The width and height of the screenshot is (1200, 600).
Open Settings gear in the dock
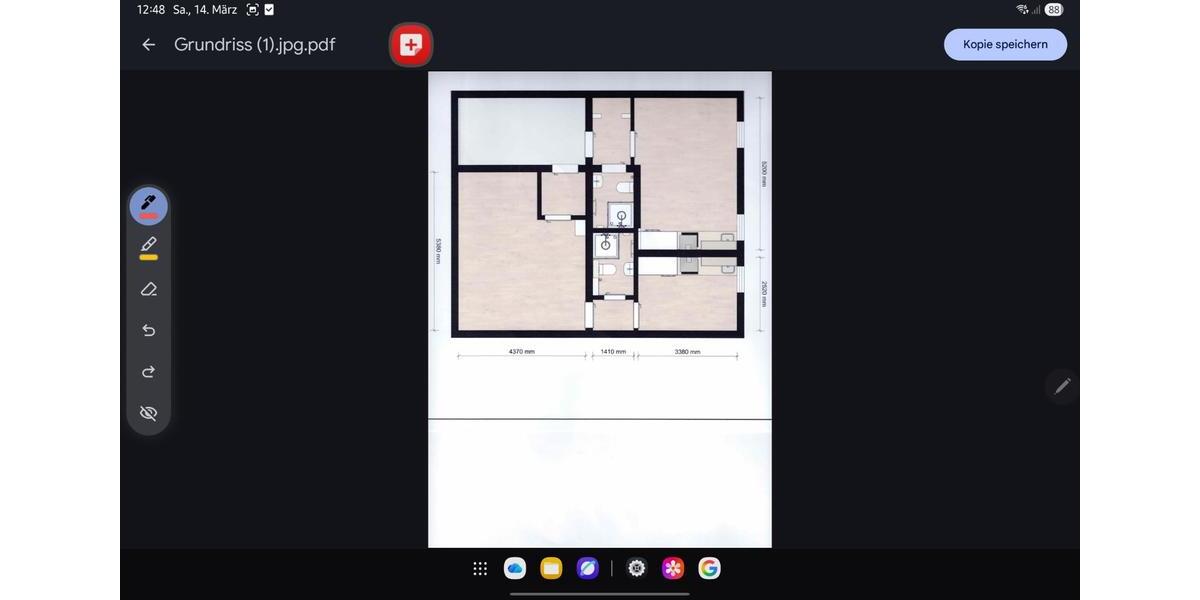tap(637, 568)
